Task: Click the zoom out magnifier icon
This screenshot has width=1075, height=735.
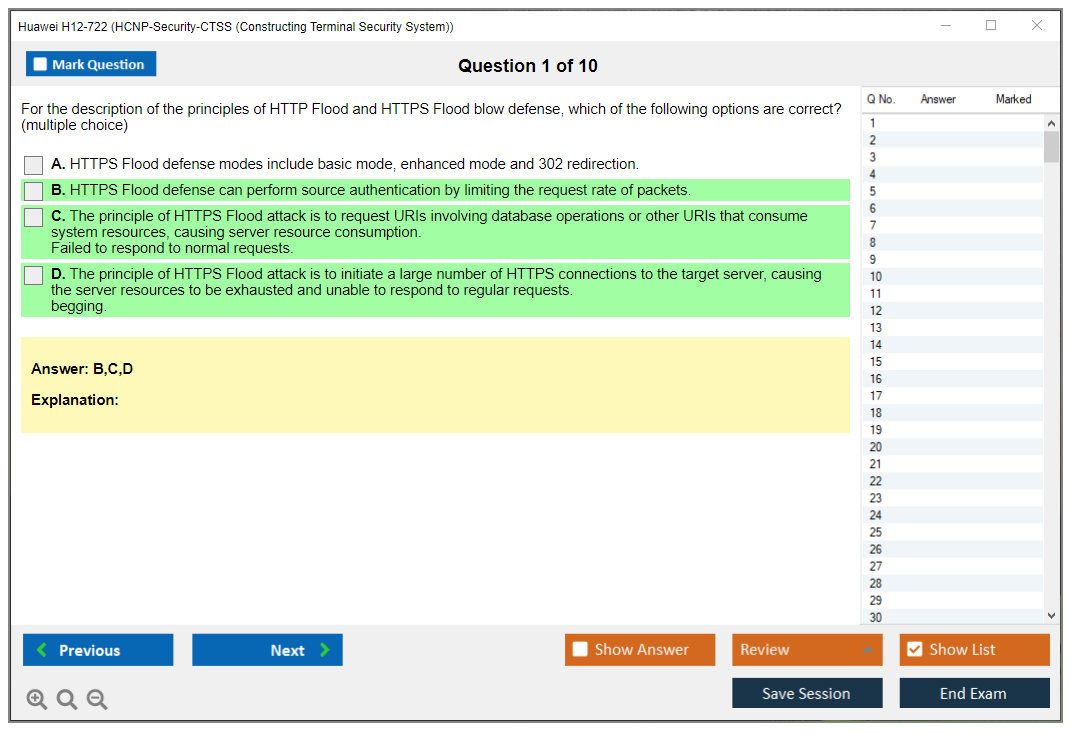Action: click(x=97, y=700)
